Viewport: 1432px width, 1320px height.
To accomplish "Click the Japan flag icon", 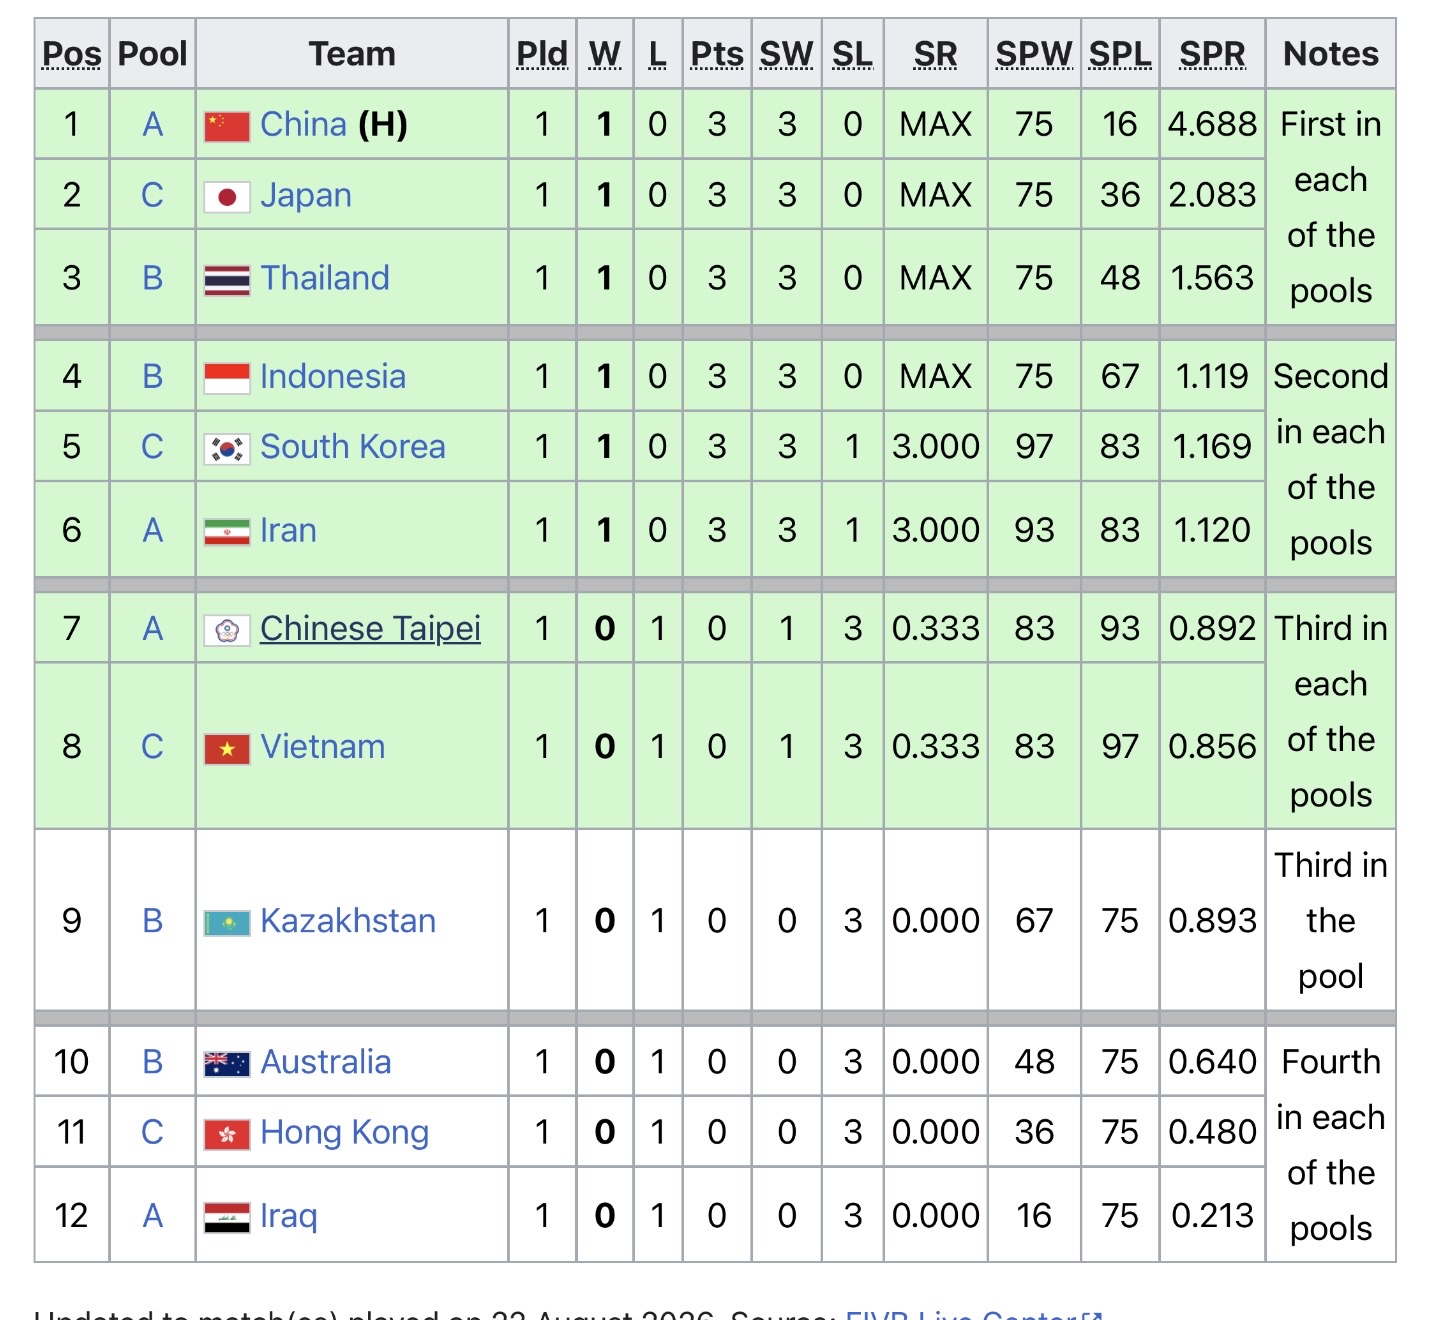I will [x=227, y=197].
